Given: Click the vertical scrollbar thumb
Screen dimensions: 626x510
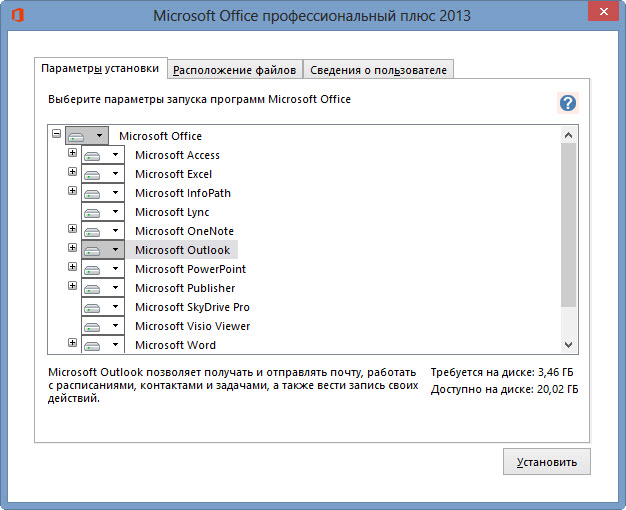Looking at the screenshot, I should pyautogui.click(x=569, y=225).
